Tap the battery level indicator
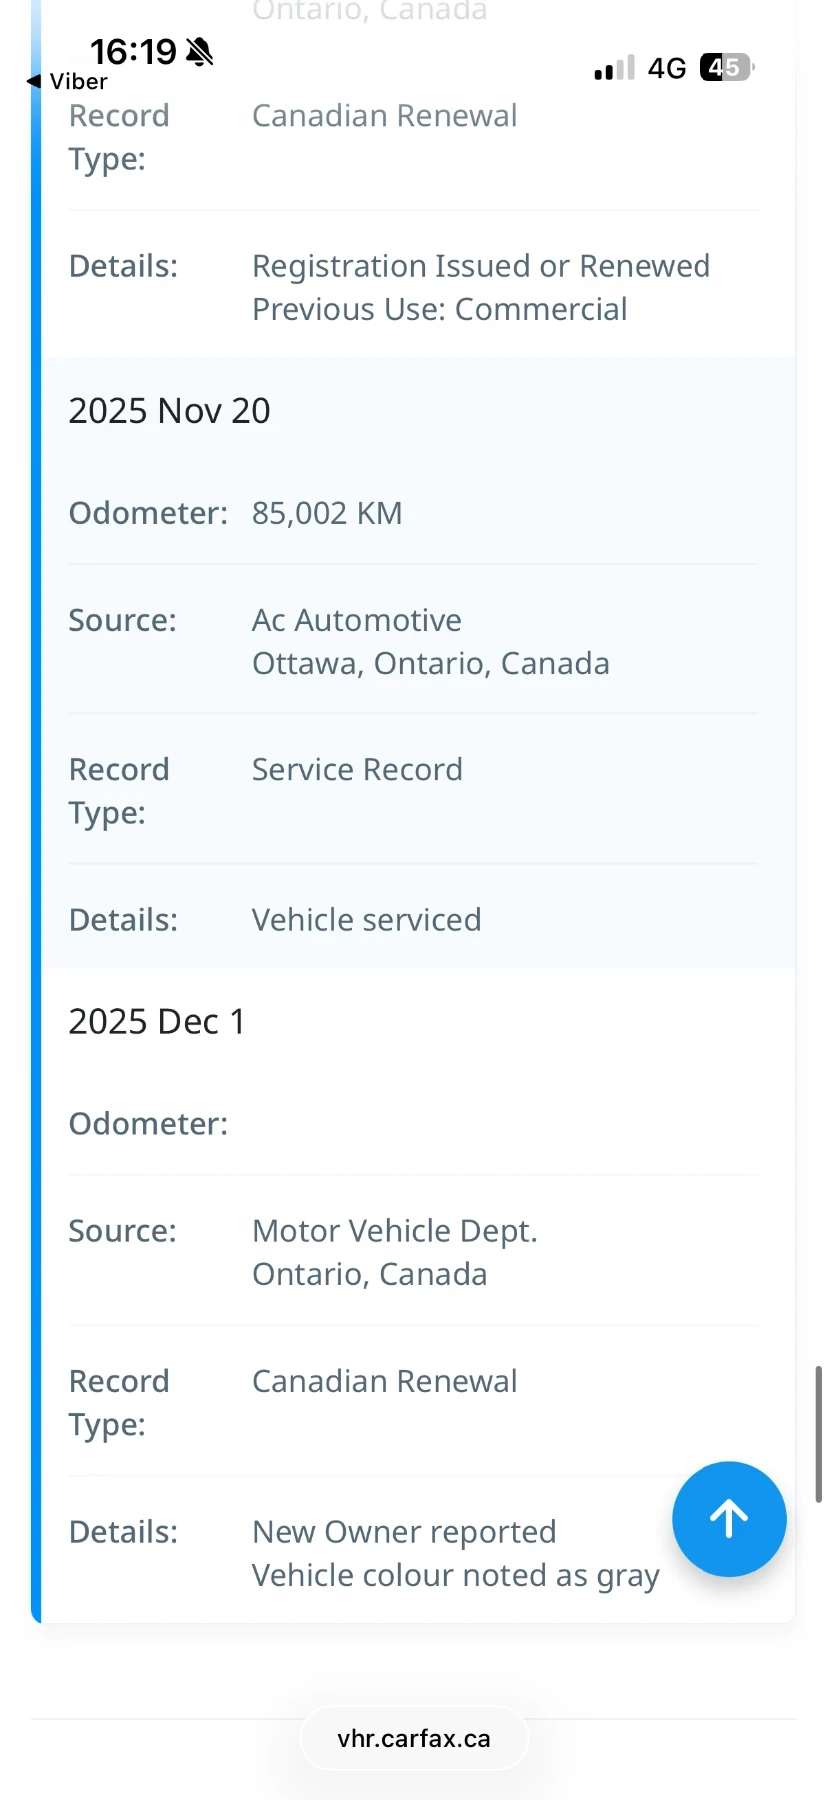This screenshot has width=828, height=1800. pyautogui.click(x=727, y=68)
